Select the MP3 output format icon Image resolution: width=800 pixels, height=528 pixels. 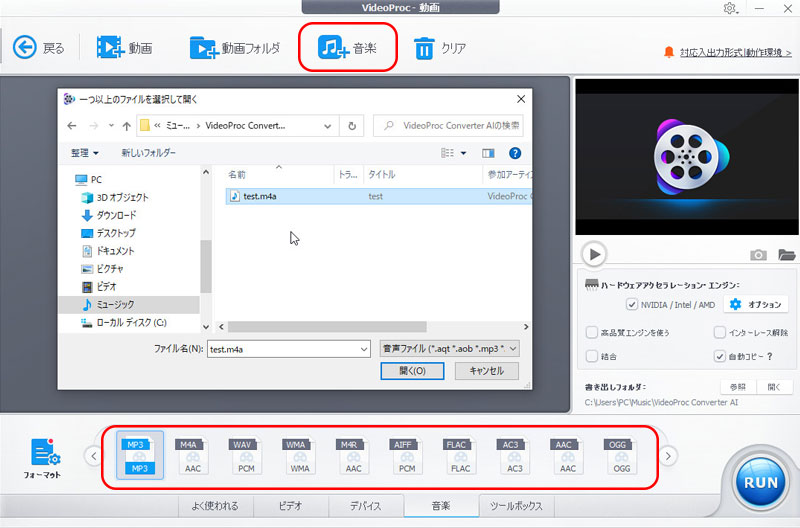click(140, 455)
